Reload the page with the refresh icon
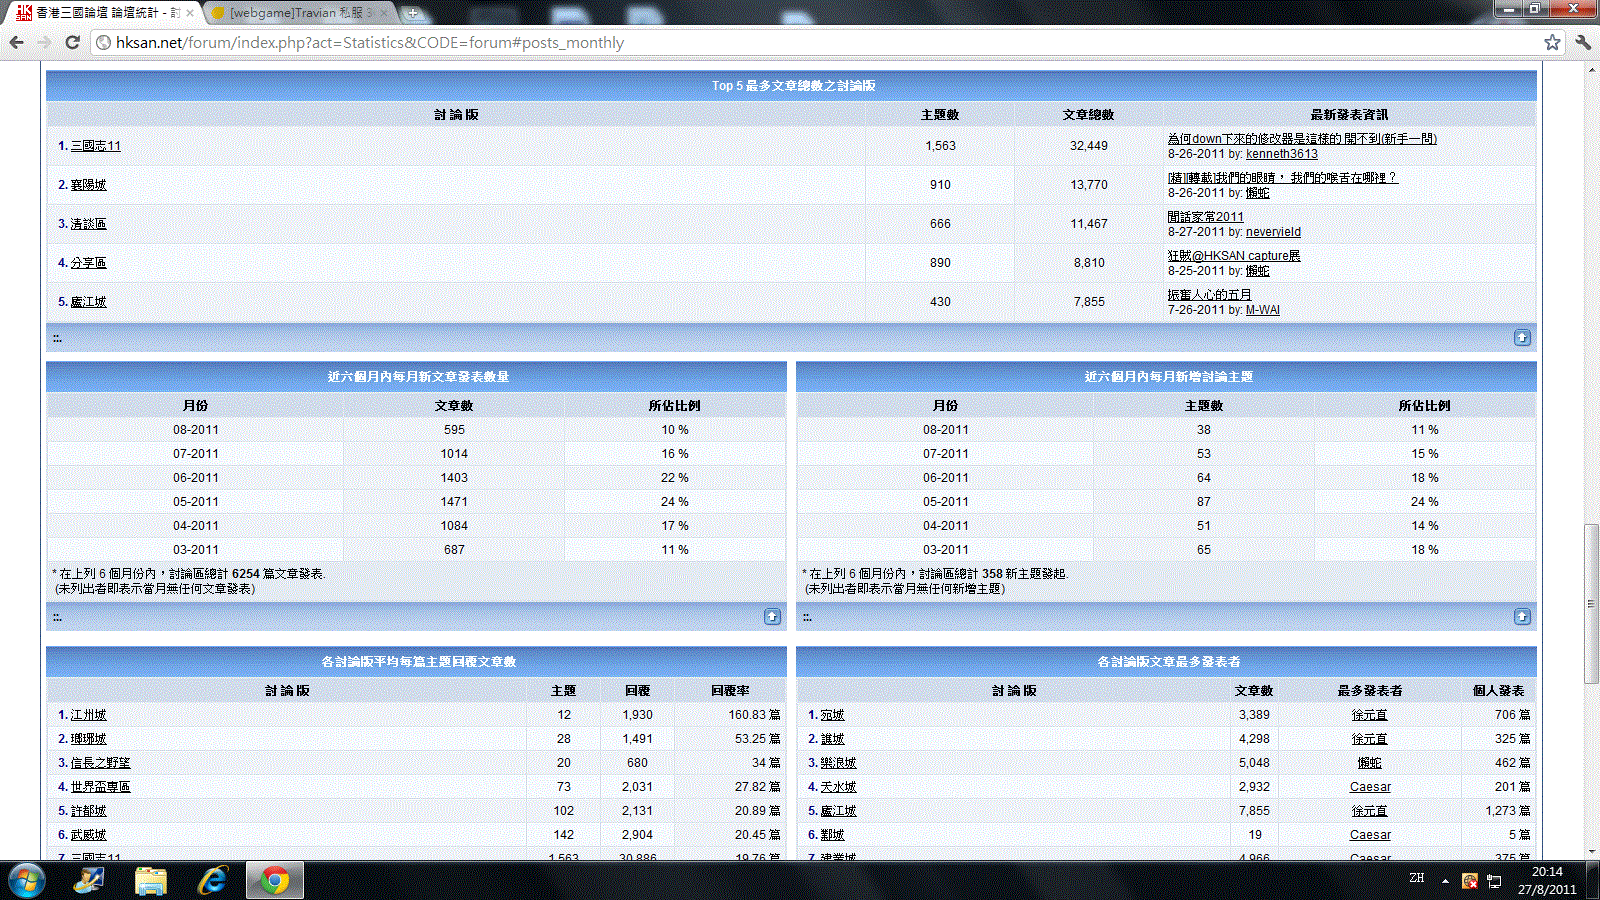The width and height of the screenshot is (1600, 900). (72, 42)
